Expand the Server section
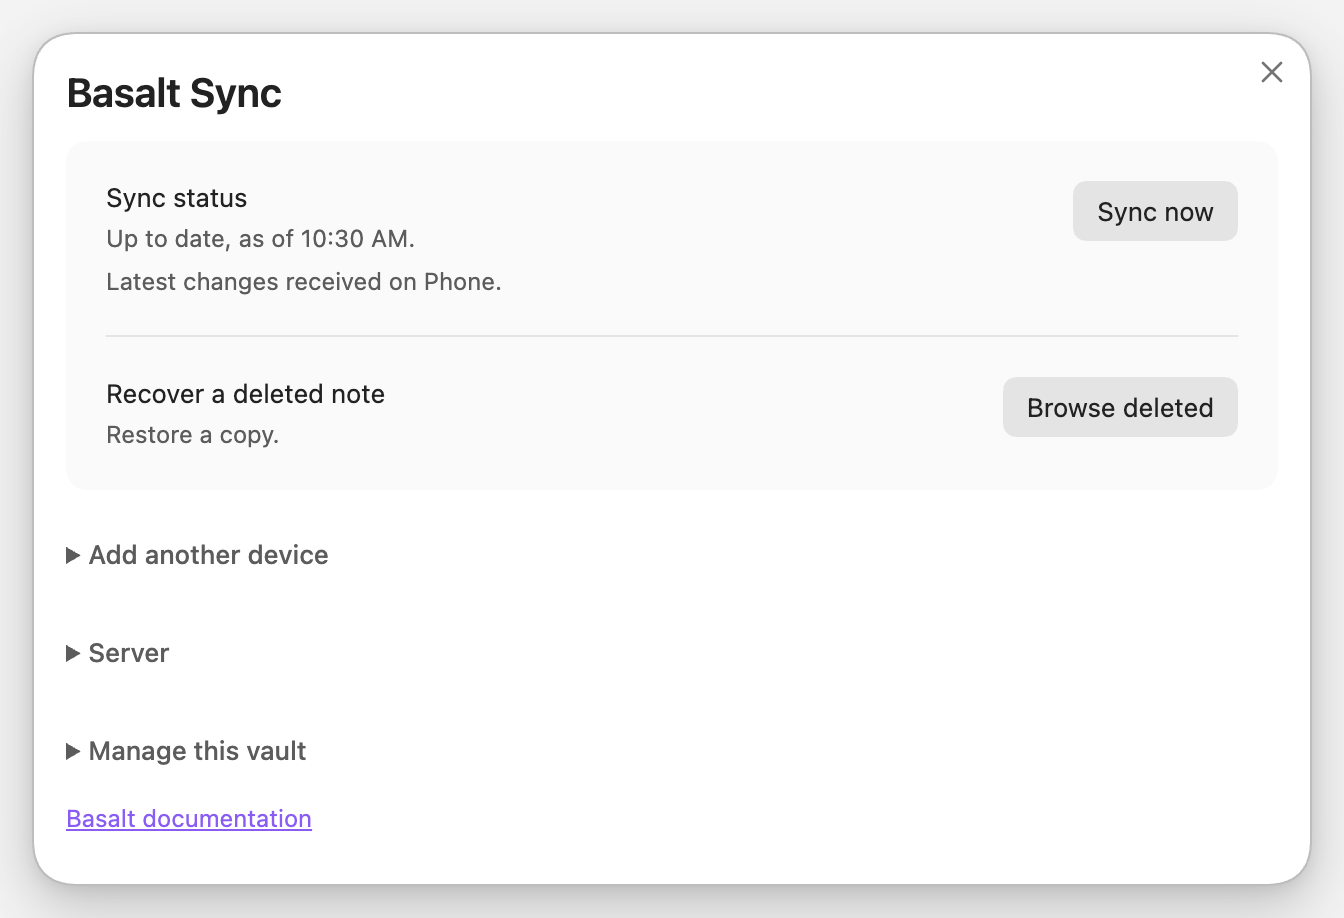1344x918 pixels. pyautogui.click(x=118, y=653)
